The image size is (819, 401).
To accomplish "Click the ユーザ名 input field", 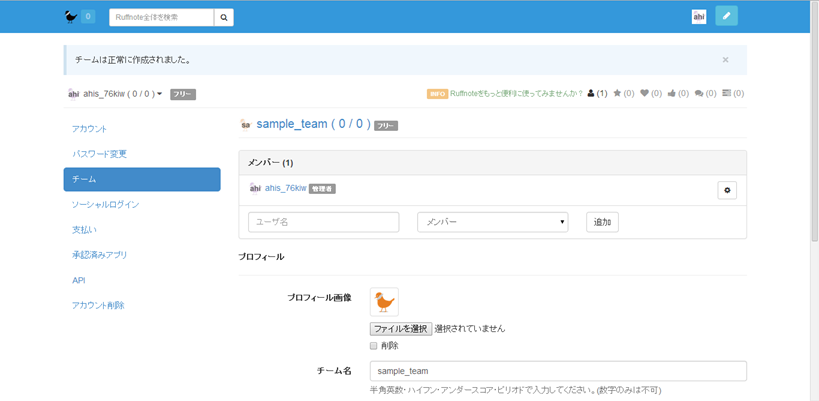I will 323,222.
